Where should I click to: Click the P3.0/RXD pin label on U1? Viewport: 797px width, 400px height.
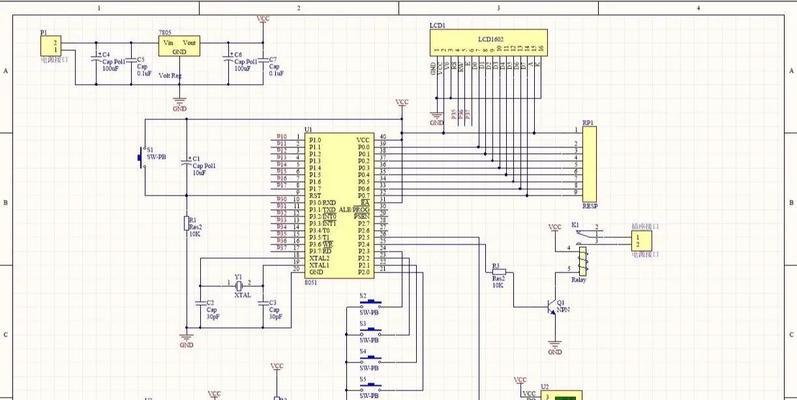coord(321,202)
